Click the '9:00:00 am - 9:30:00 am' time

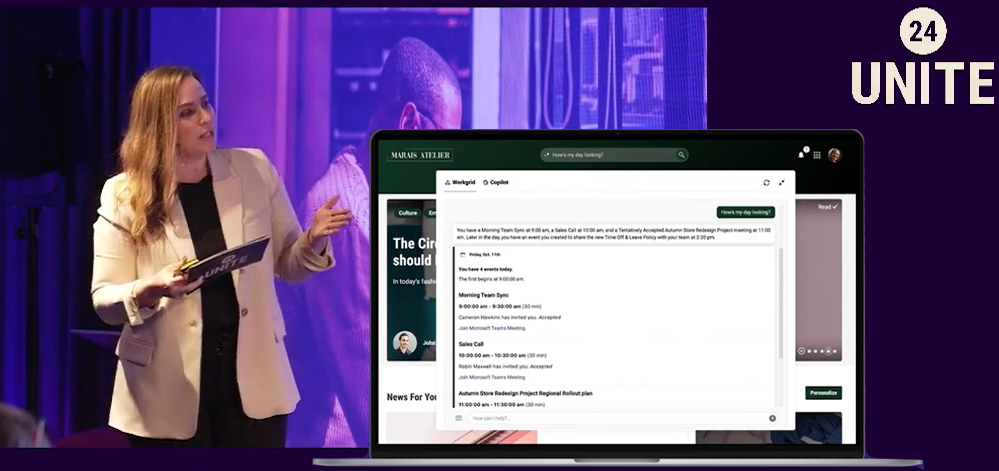point(489,306)
